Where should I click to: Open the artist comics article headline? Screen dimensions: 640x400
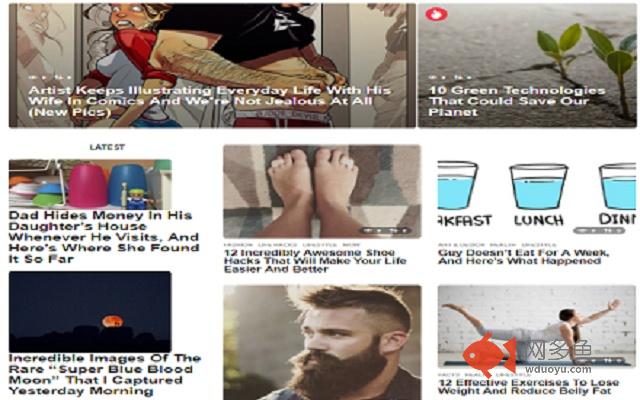coord(210,101)
